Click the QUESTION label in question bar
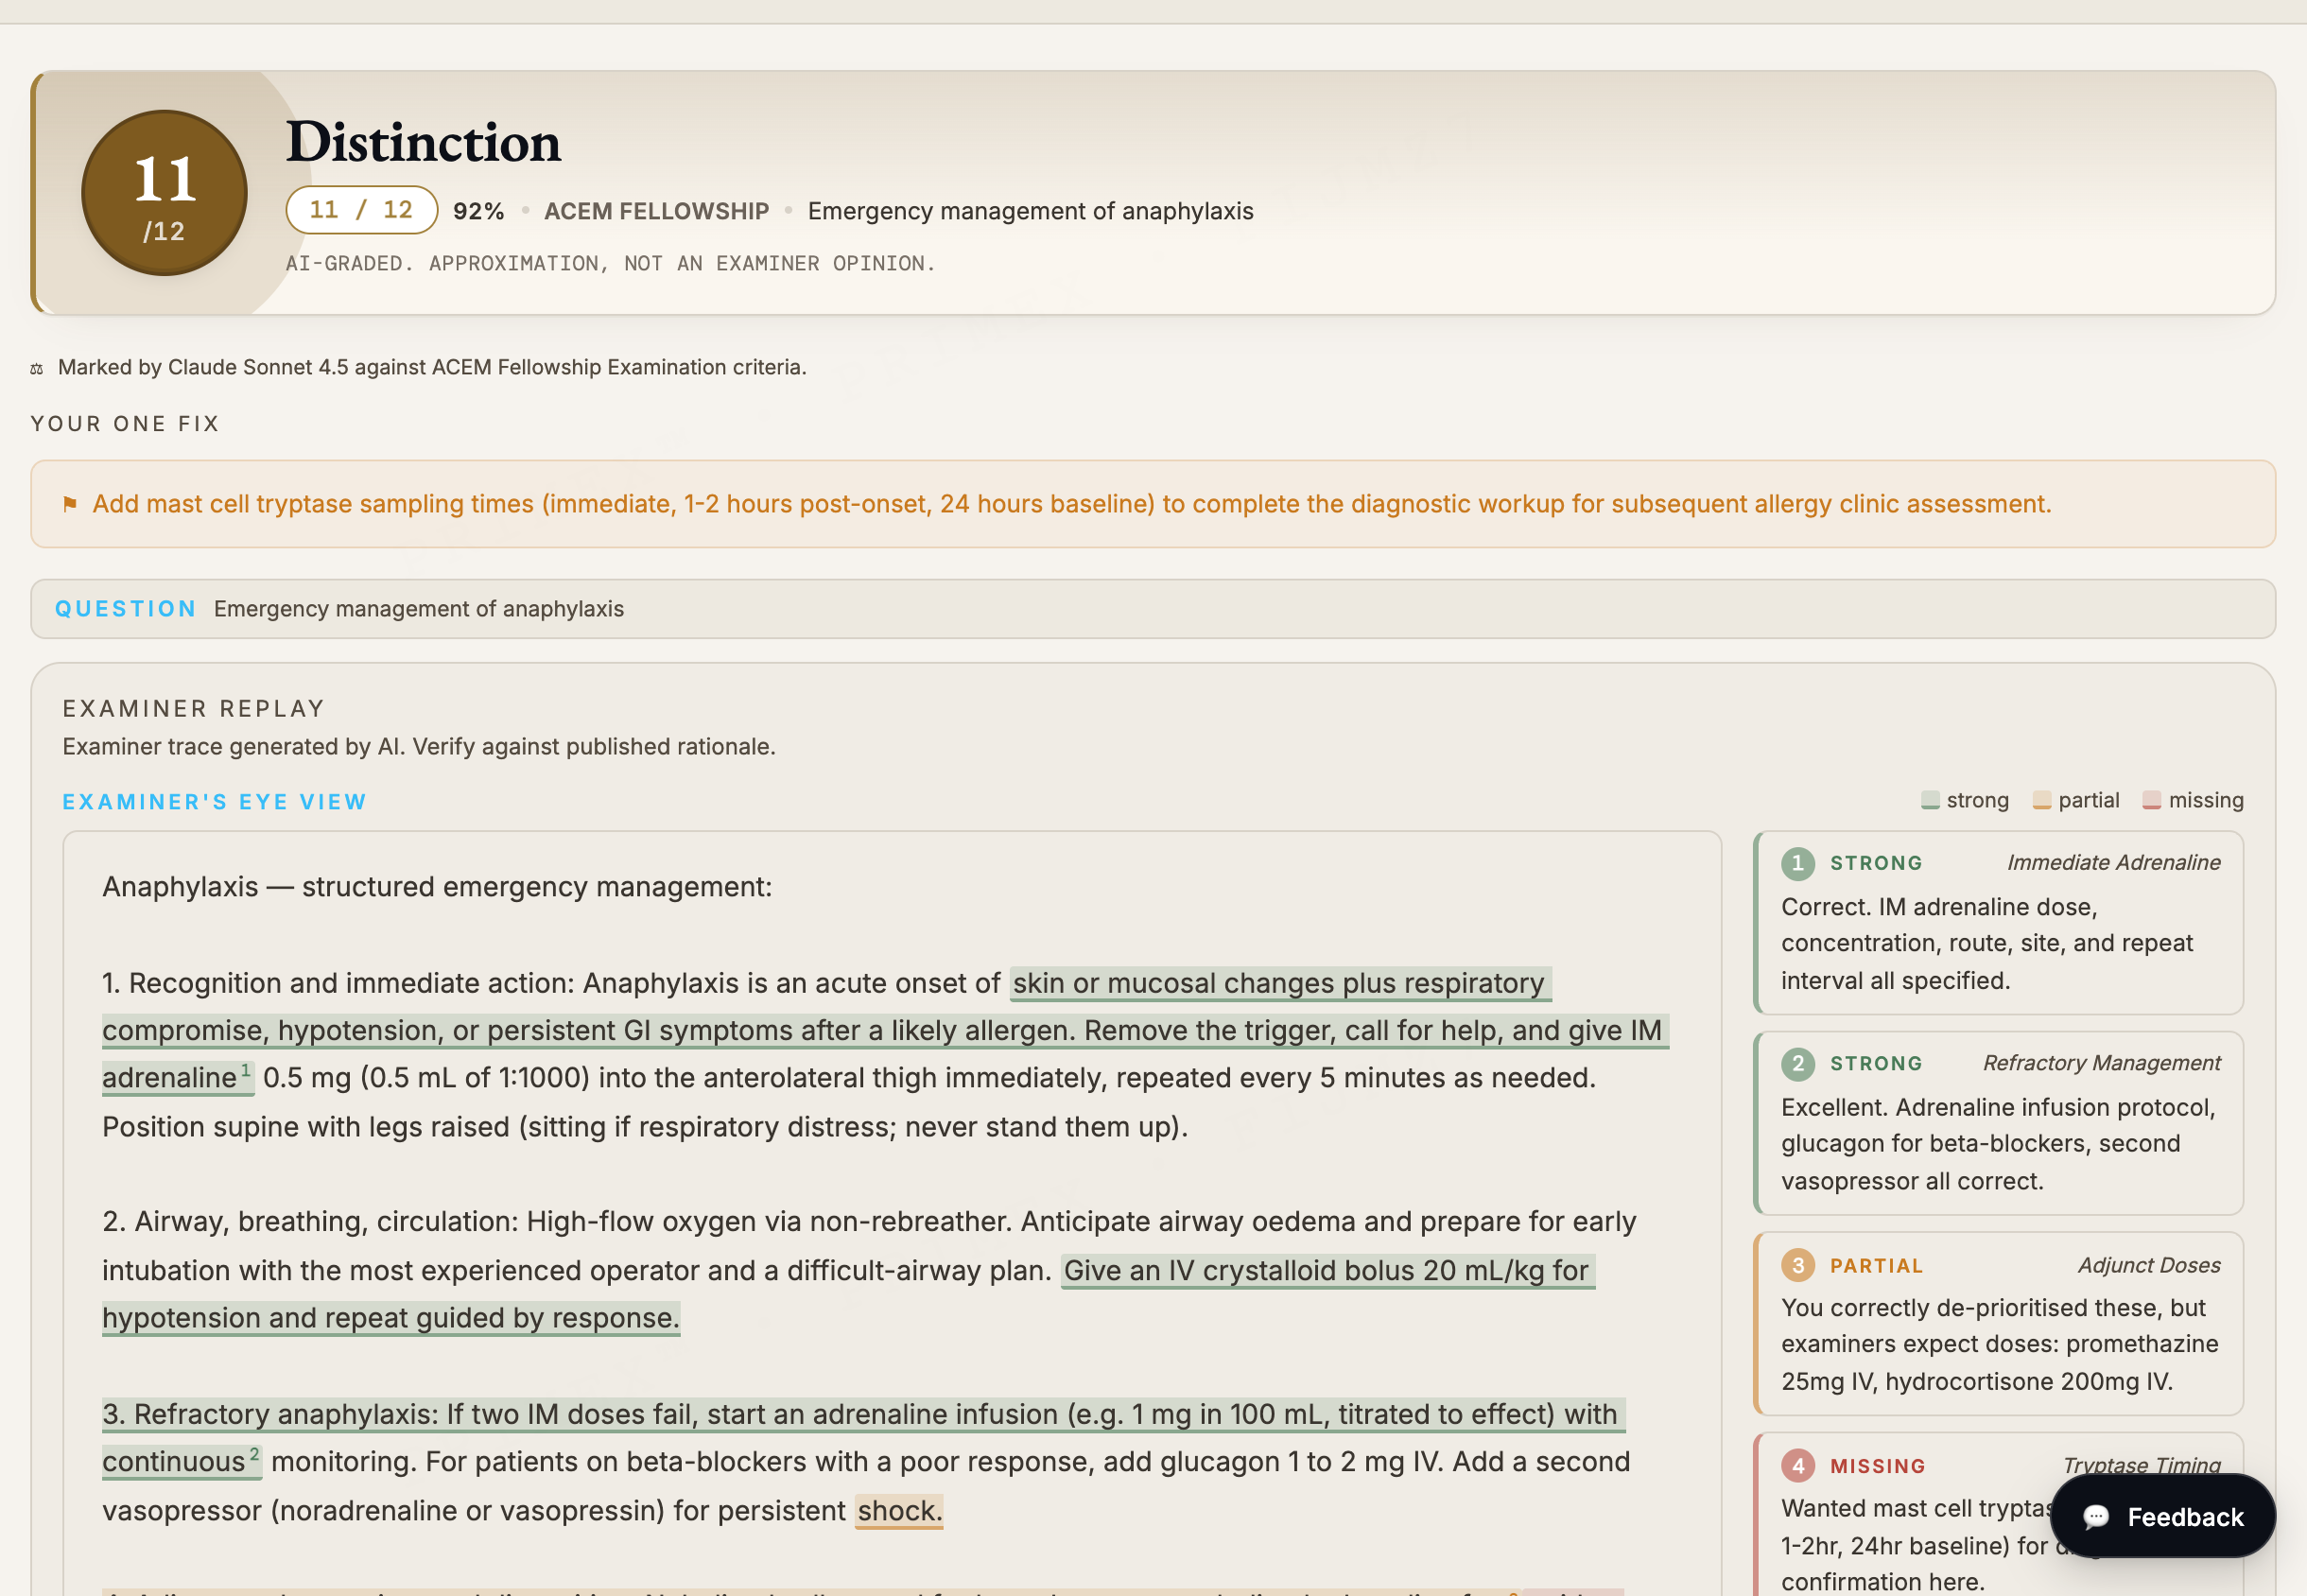Image resolution: width=2307 pixels, height=1596 pixels. click(126, 609)
